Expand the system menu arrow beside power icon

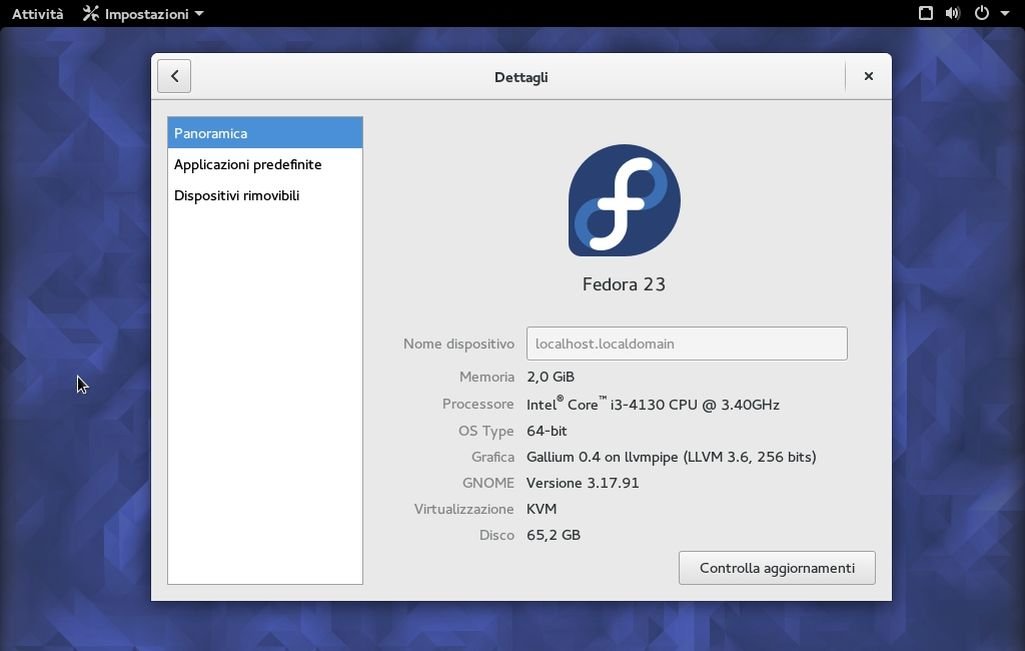pos(1004,14)
